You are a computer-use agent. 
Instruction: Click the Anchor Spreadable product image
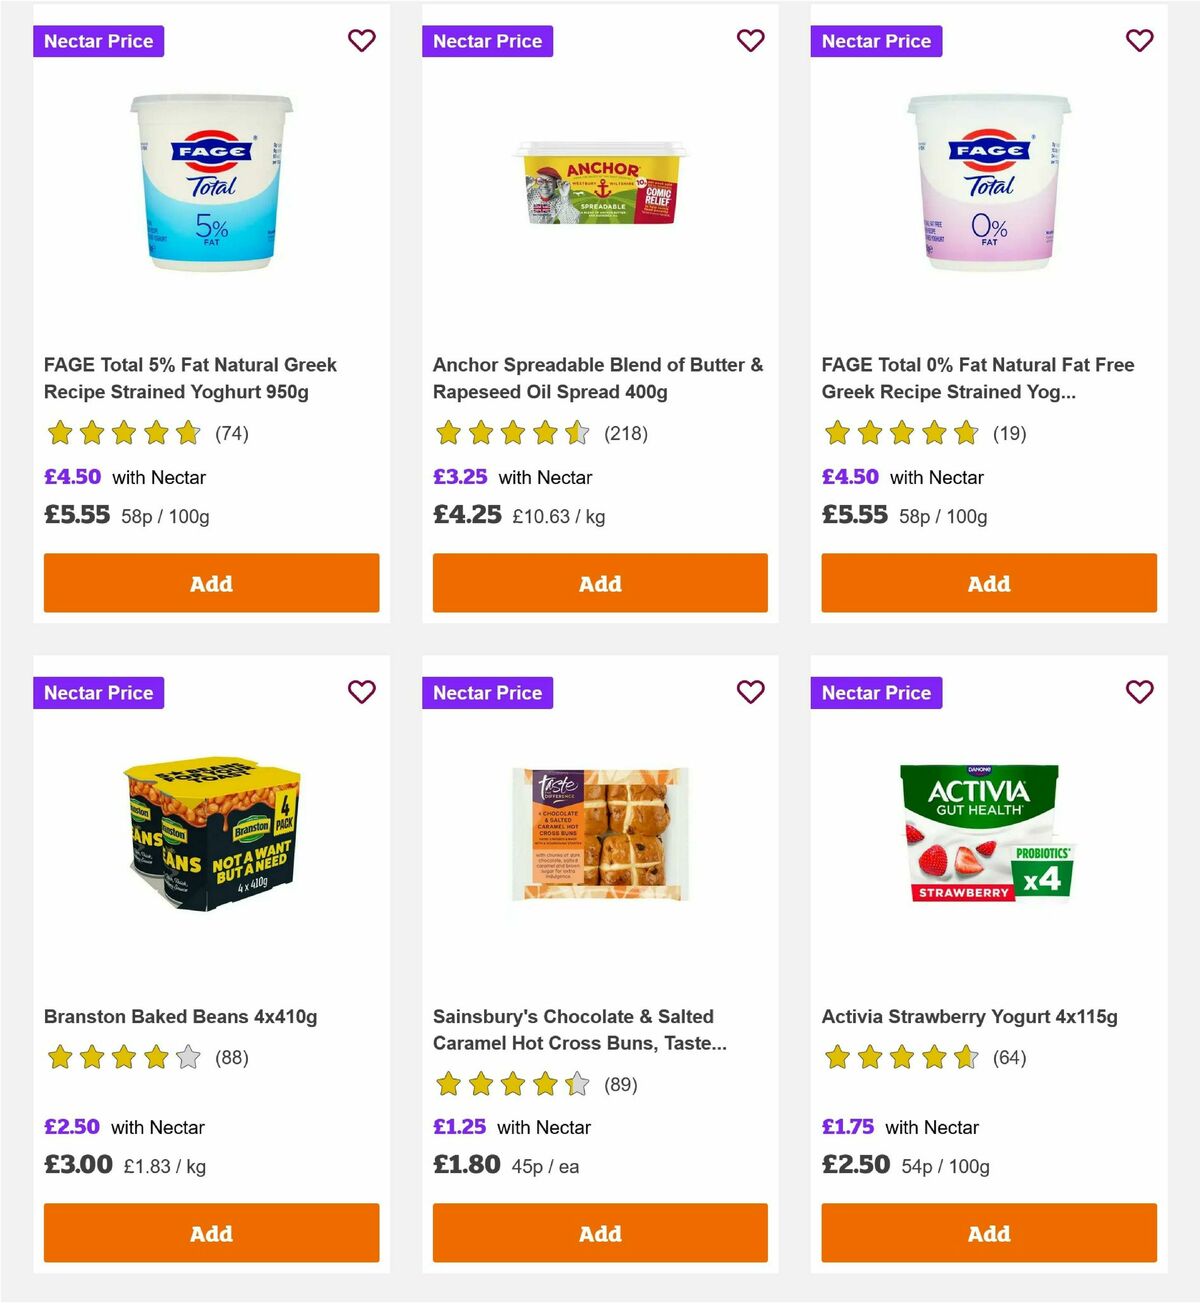[x=600, y=185]
